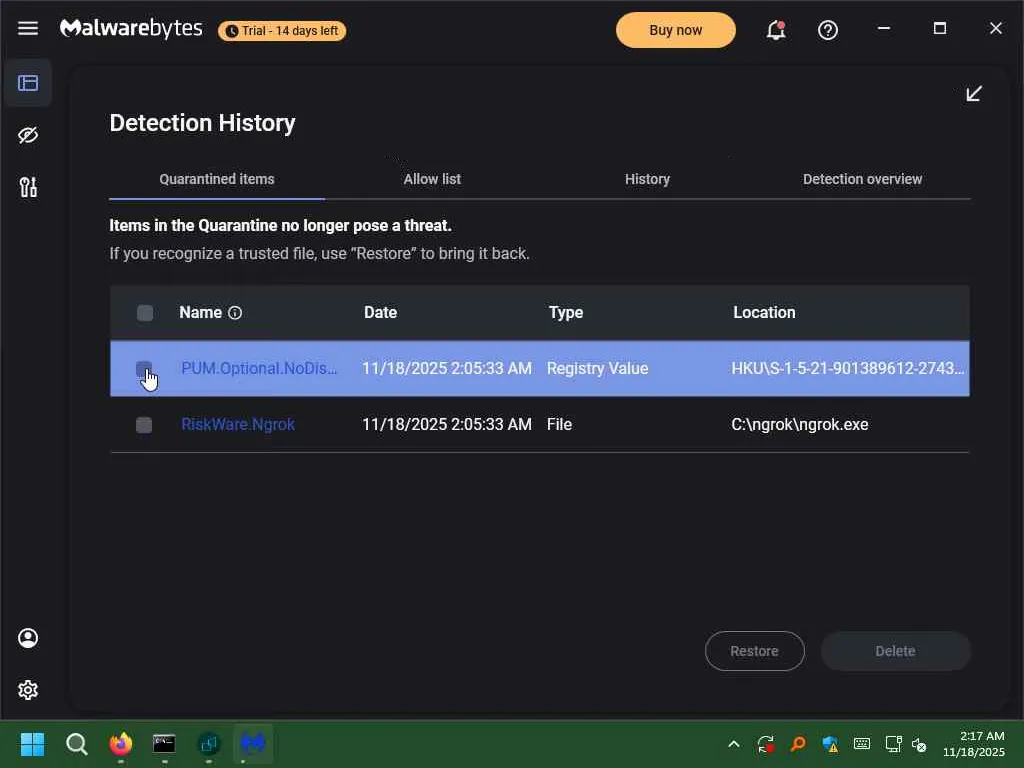The width and height of the screenshot is (1024, 768).
Task: Open Windows taskbar search
Action: 76,743
